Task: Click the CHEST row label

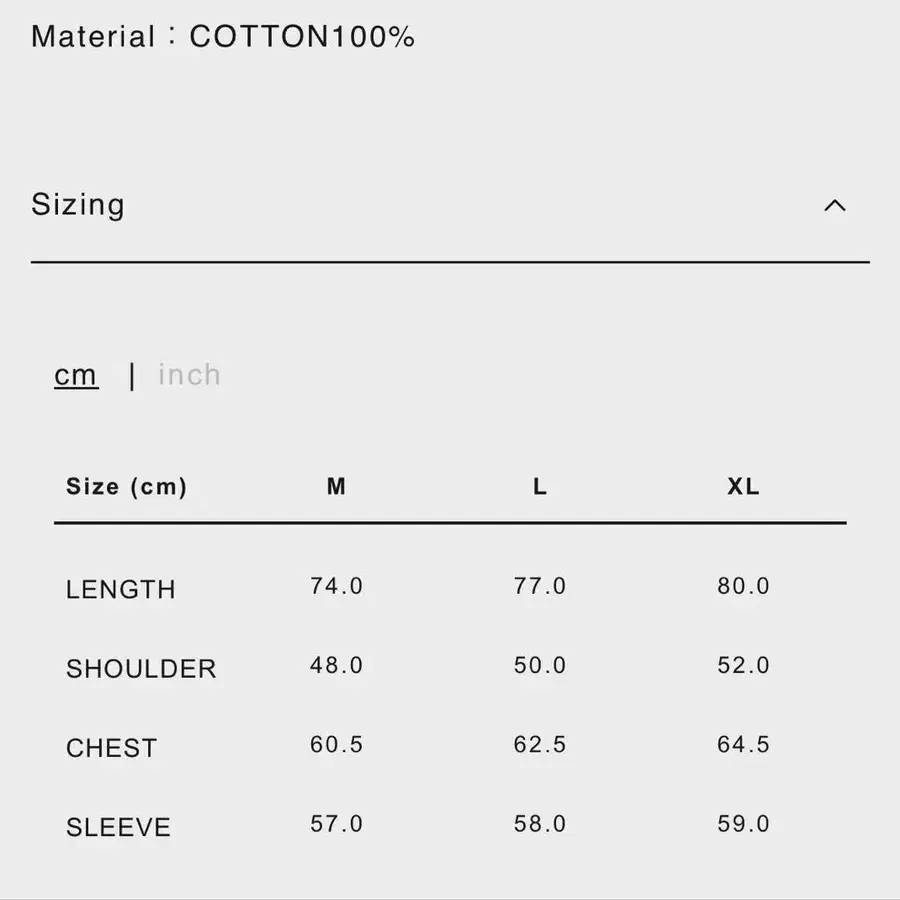Action: pyautogui.click(x=112, y=748)
